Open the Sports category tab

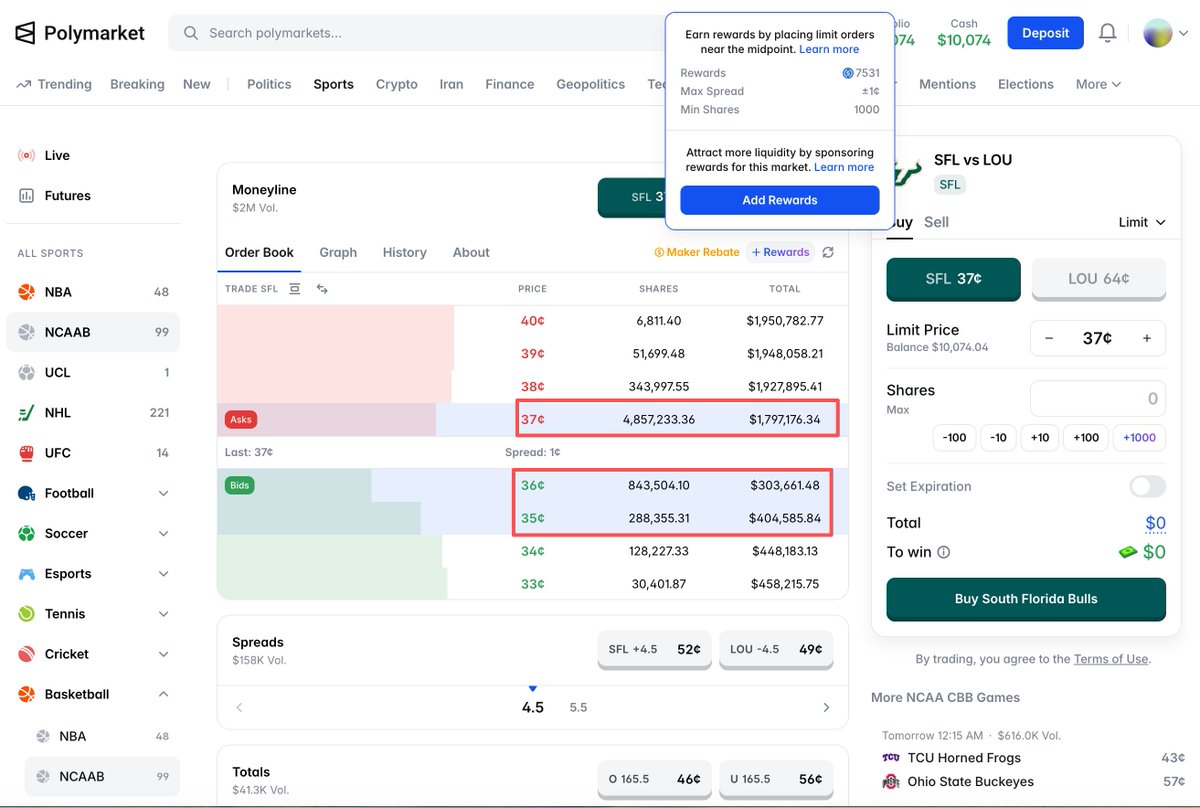point(333,84)
